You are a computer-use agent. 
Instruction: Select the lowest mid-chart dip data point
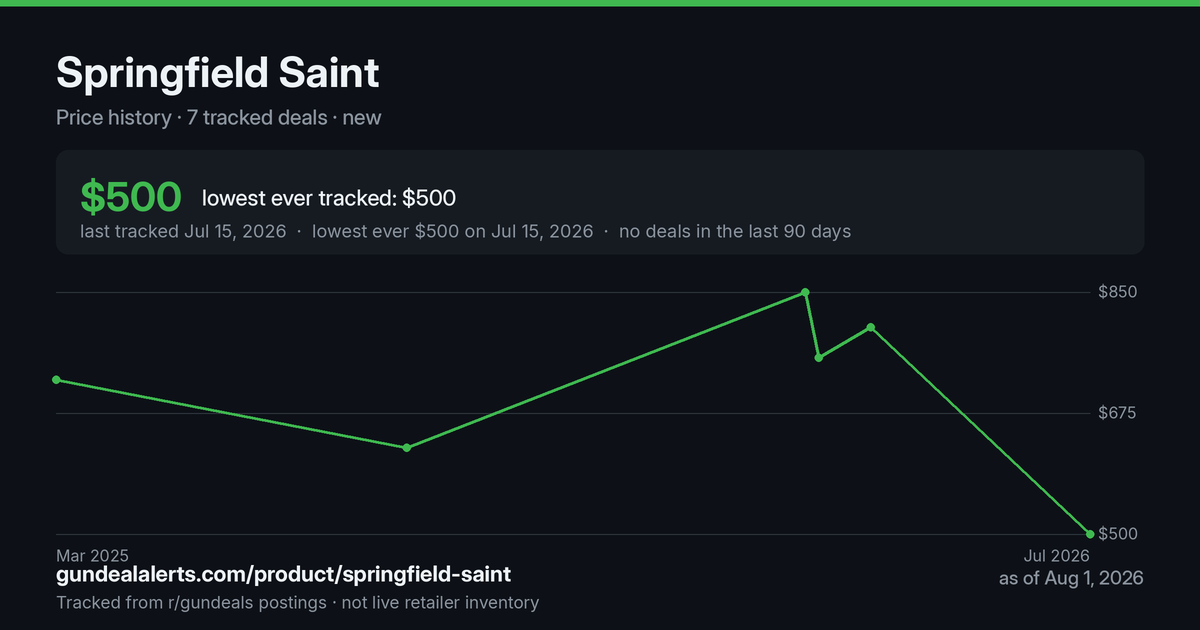click(406, 448)
